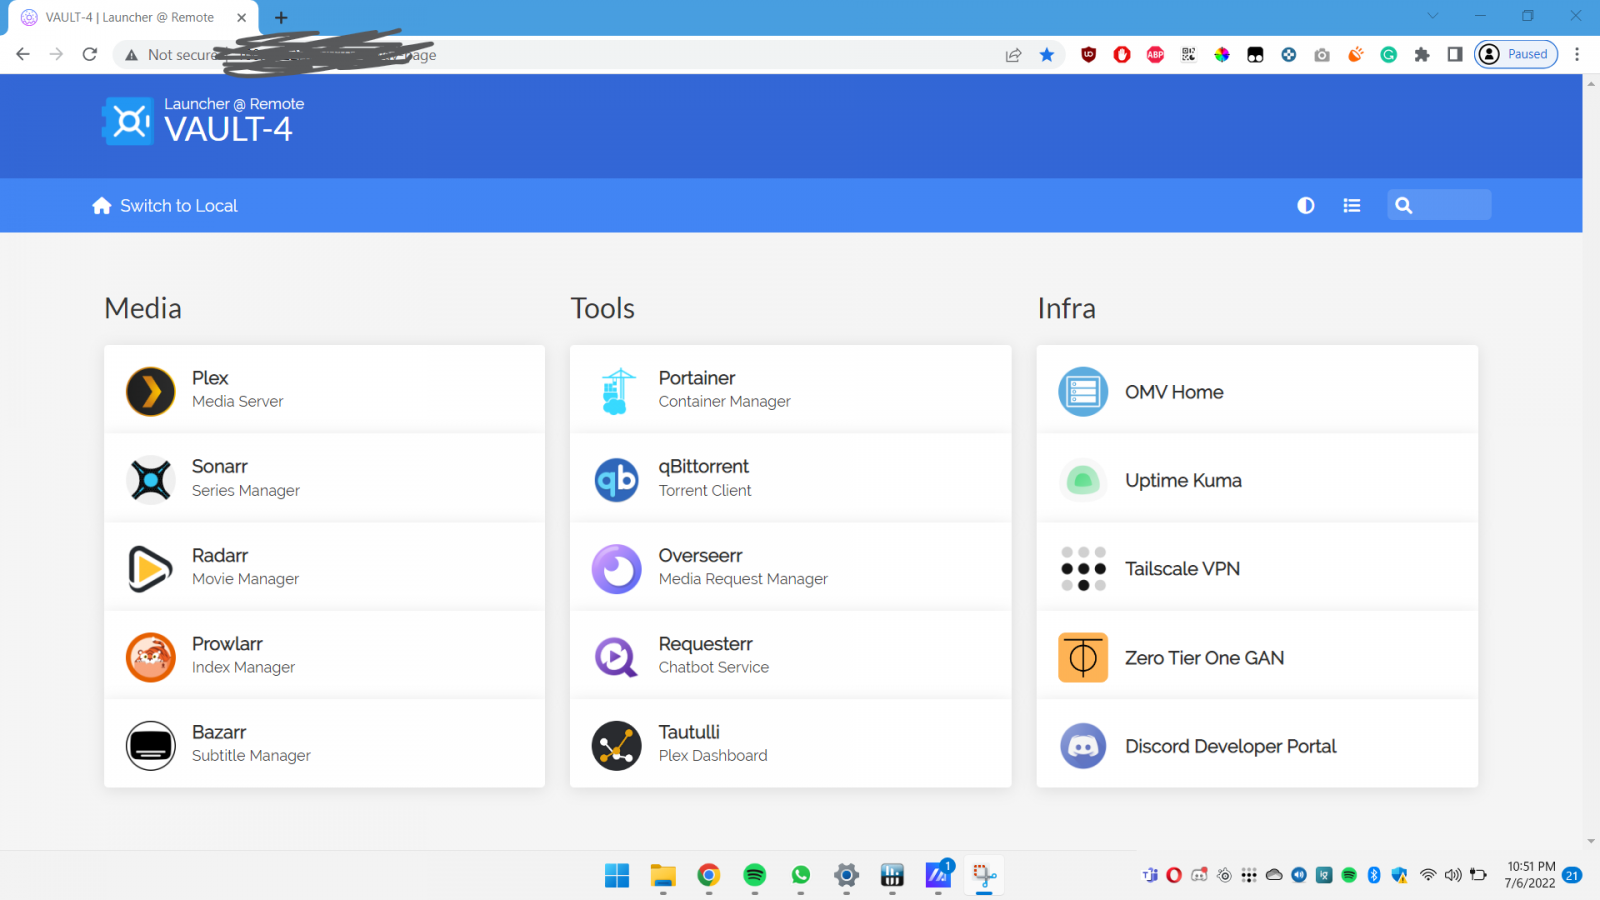The height and width of the screenshot is (900, 1600).
Task: Reload the current page
Action: point(90,54)
